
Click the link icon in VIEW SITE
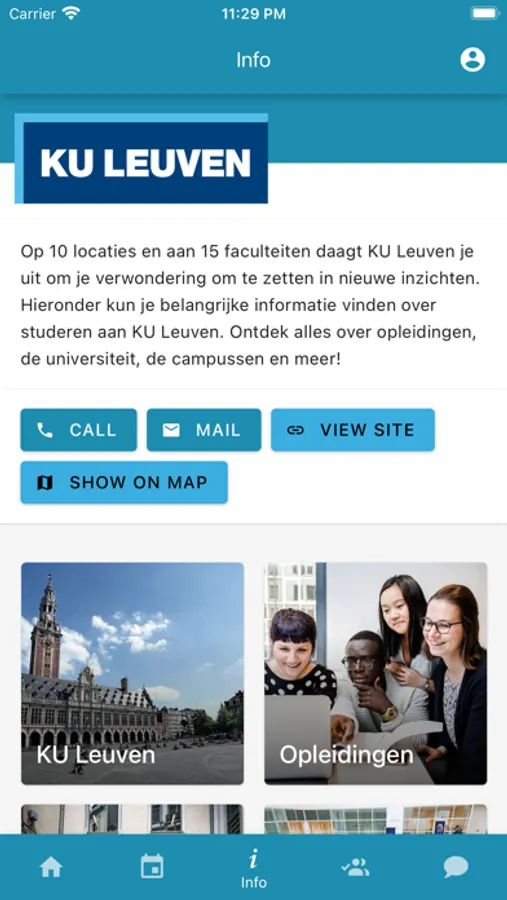click(x=295, y=430)
